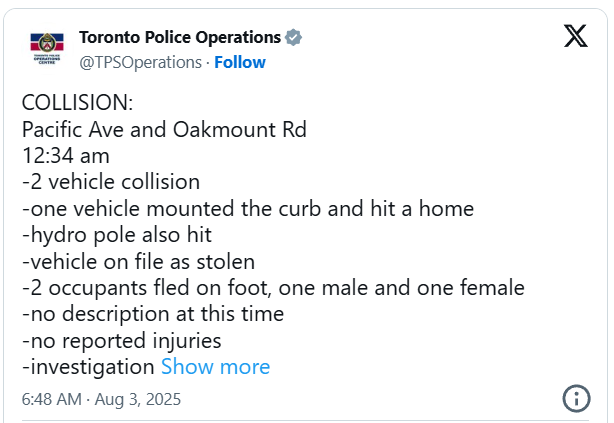614x423 pixels.
Task: Click the 12:34 am time line
Action: [66, 156]
